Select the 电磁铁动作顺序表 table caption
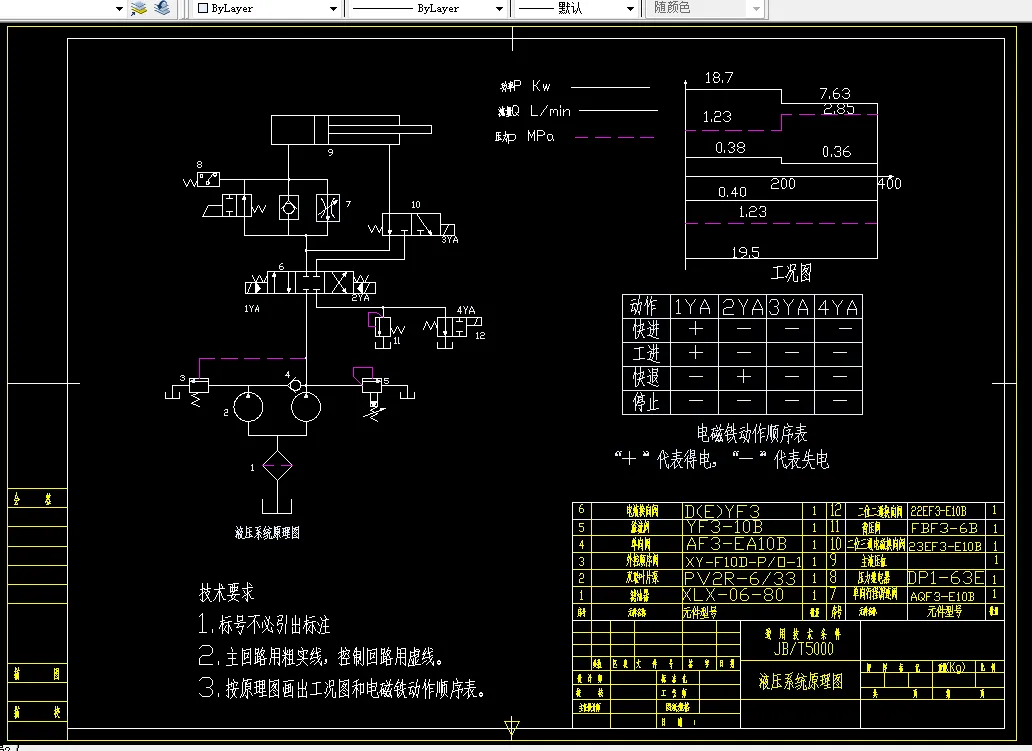The width and height of the screenshot is (1032, 751). coord(752,433)
